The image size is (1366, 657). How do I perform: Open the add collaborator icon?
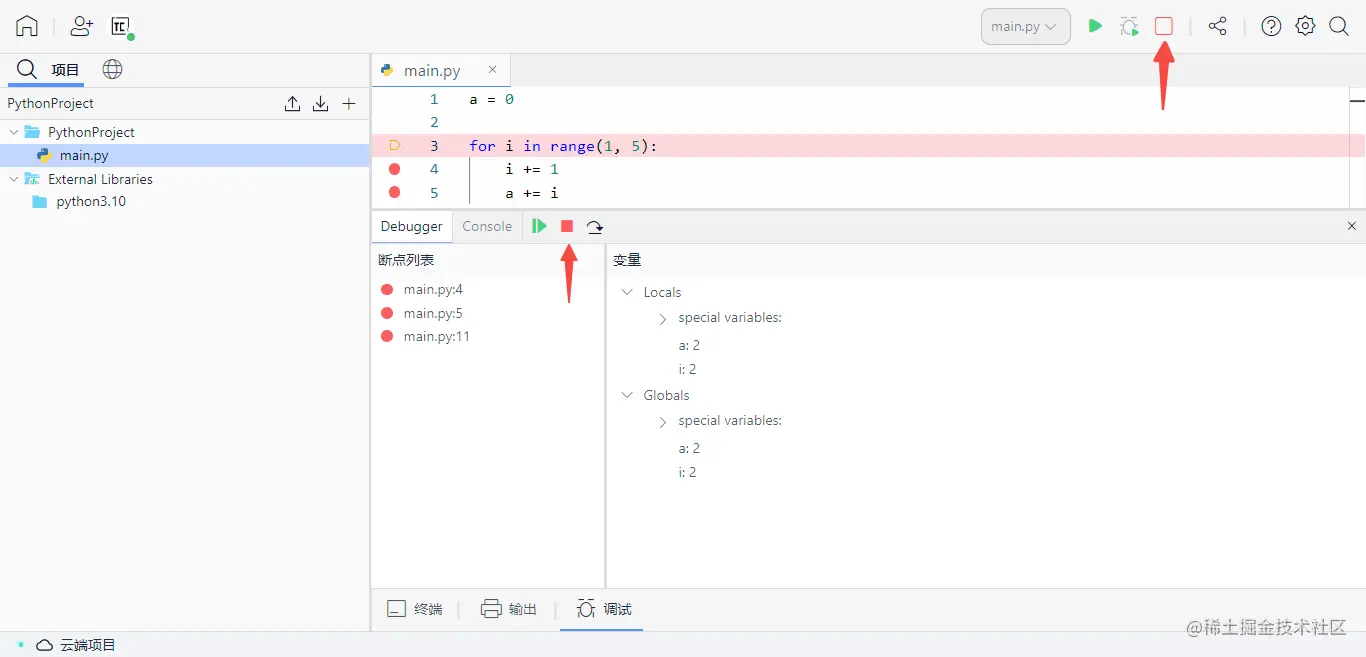coord(82,27)
